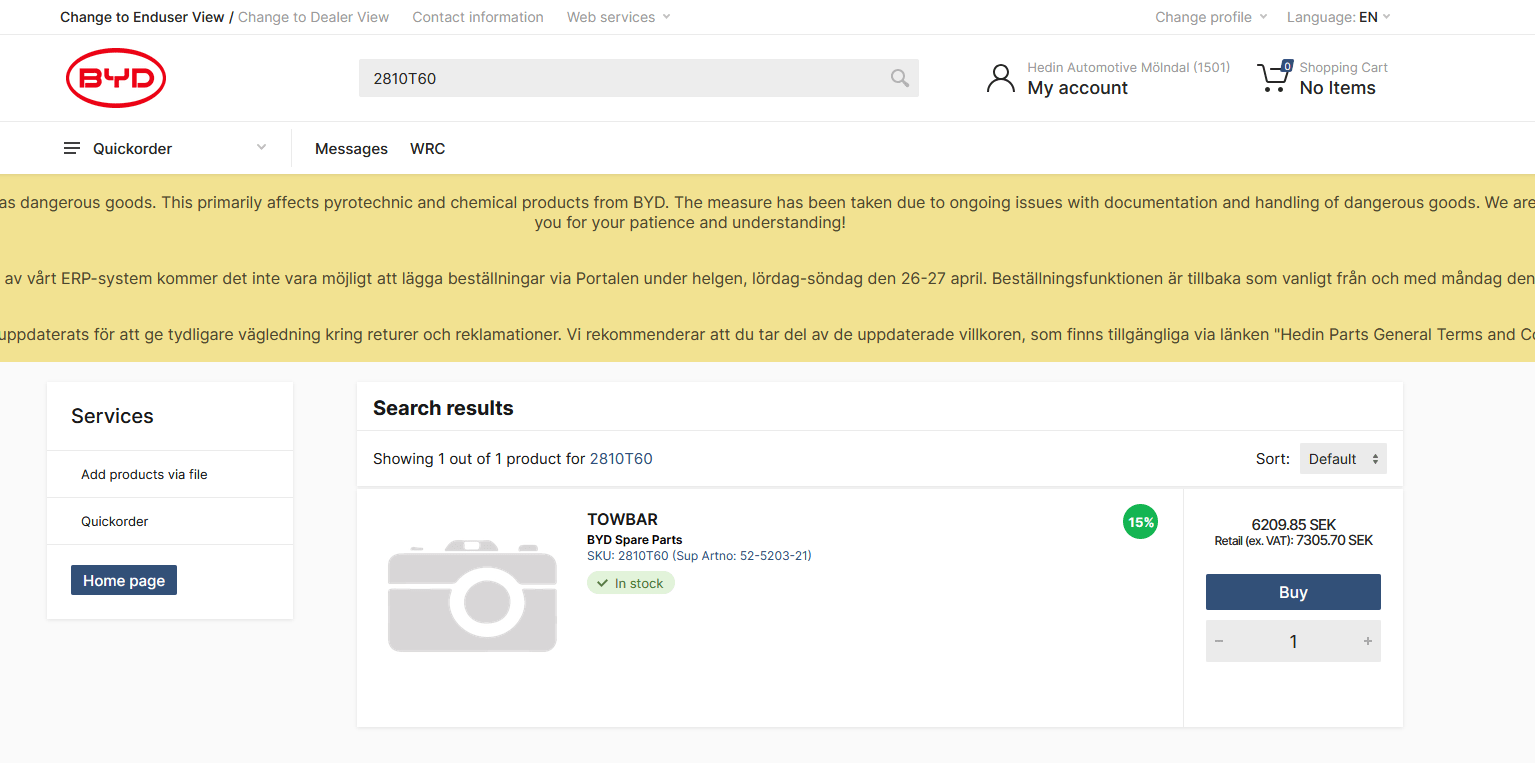Image resolution: width=1535 pixels, height=763 pixels.
Task: Click the TOWBAR placeholder camera image
Action: 472,596
